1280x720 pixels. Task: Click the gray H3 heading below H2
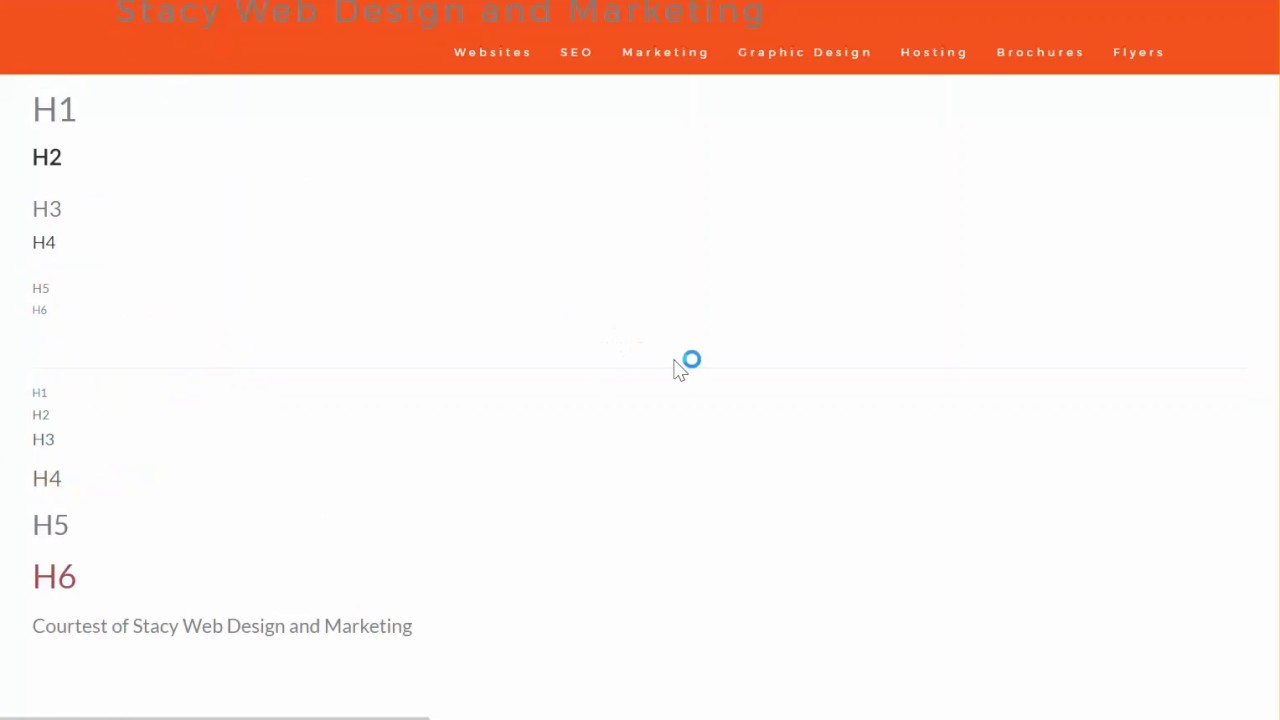pos(47,209)
